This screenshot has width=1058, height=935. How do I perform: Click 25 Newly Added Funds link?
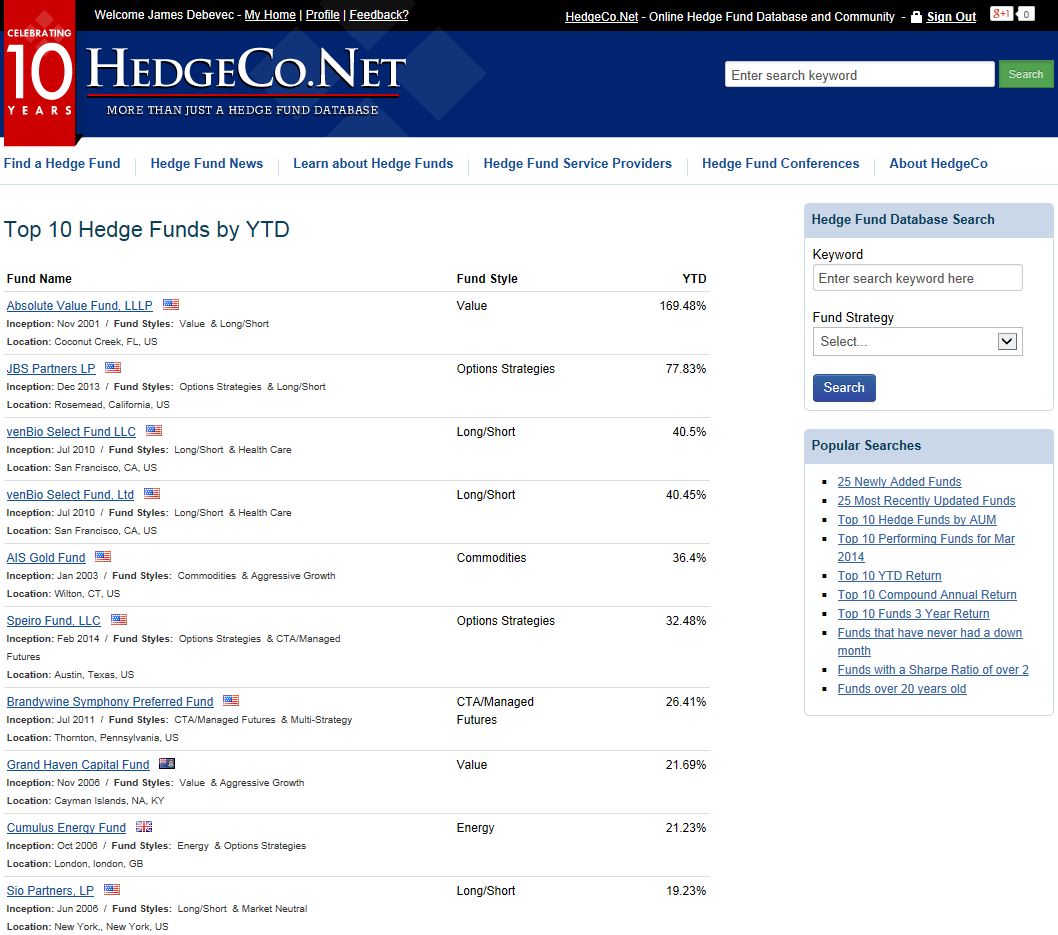pyautogui.click(x=899, y=482)
